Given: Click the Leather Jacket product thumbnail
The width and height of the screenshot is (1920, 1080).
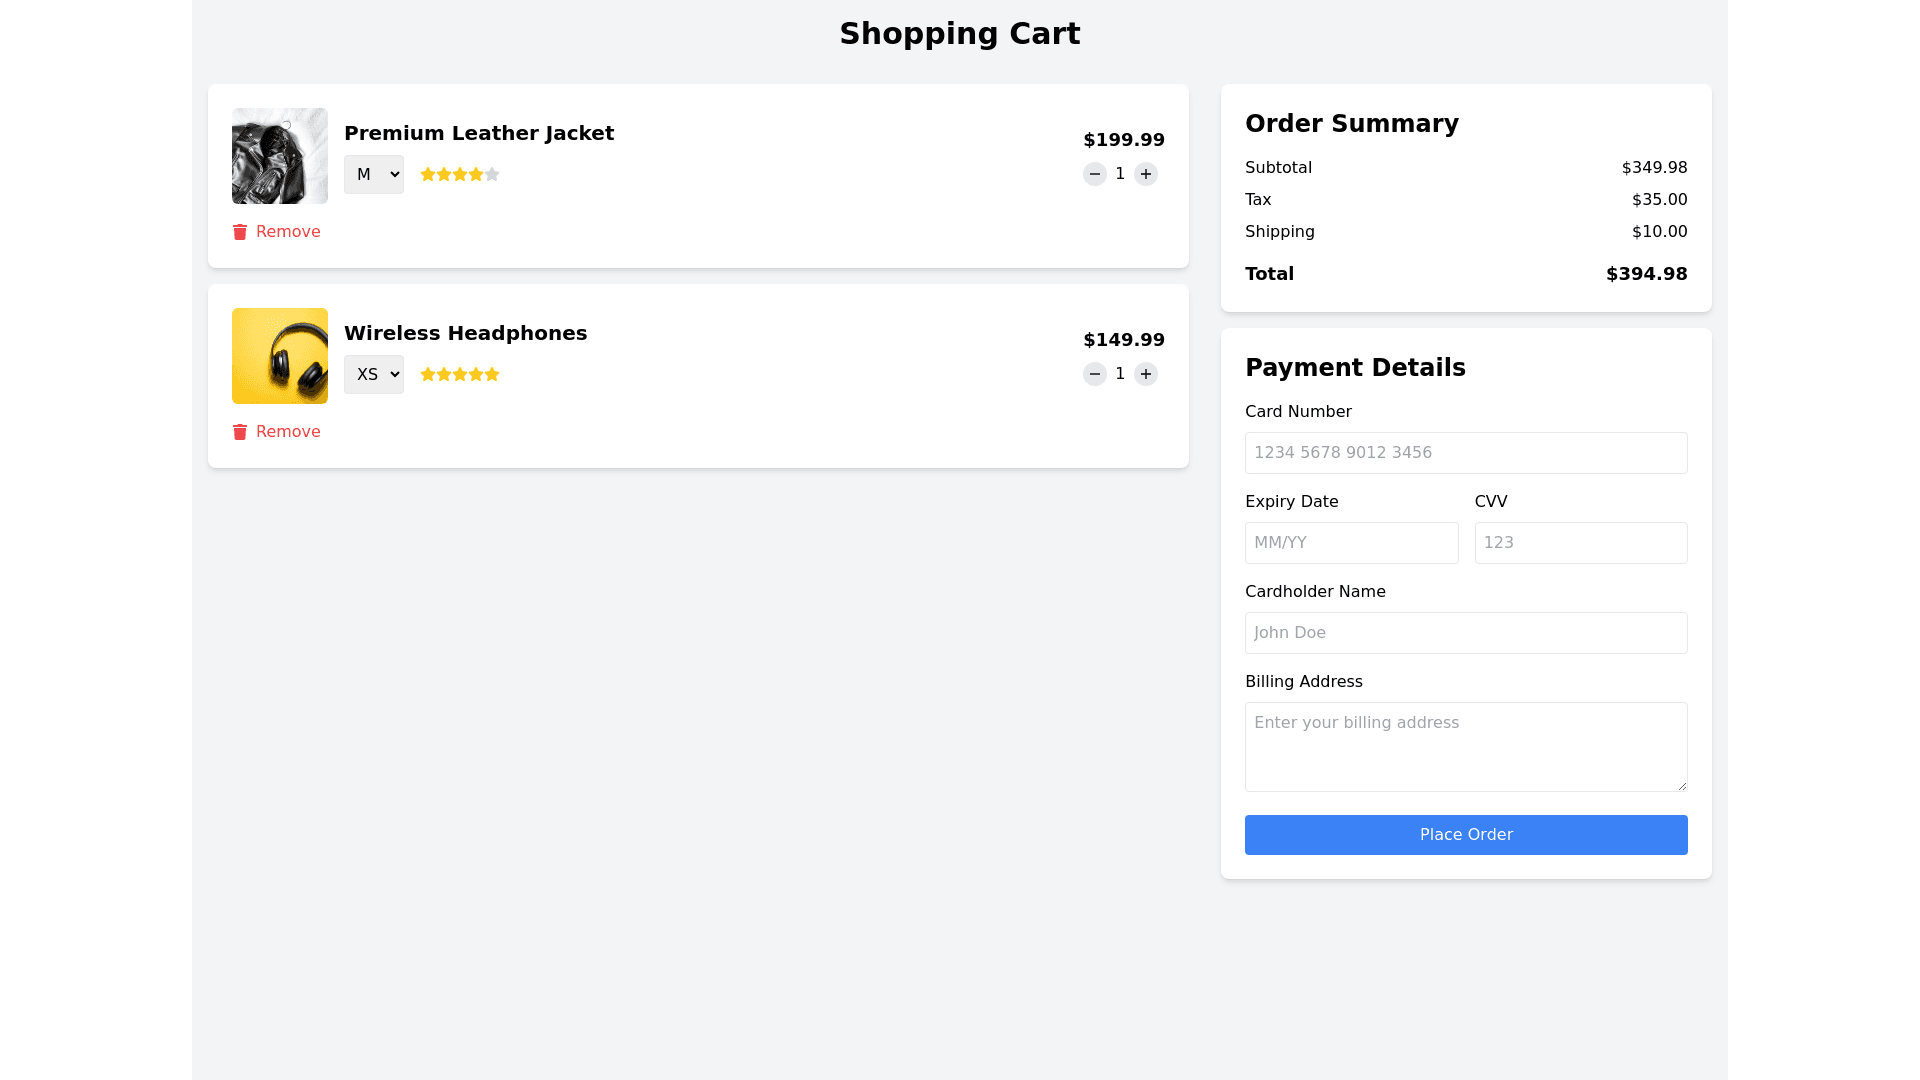Looking at the screenshot, I should tap(280, 156).
